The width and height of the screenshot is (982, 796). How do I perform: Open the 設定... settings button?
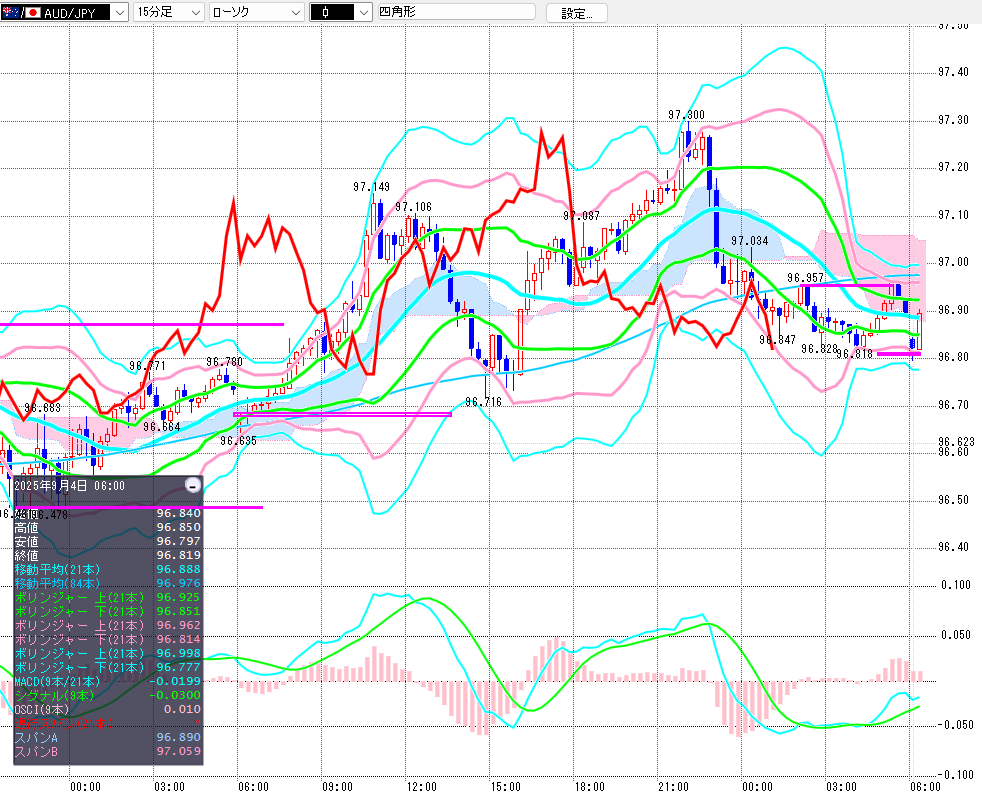tap(577, 13)
